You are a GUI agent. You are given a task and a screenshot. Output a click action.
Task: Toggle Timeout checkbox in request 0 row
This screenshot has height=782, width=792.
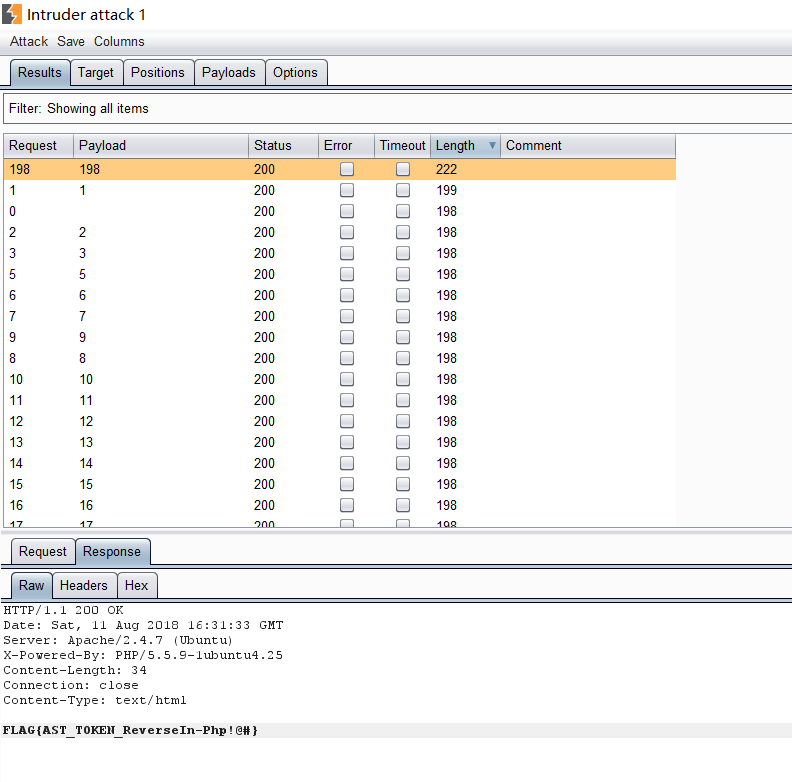(403, 211)
